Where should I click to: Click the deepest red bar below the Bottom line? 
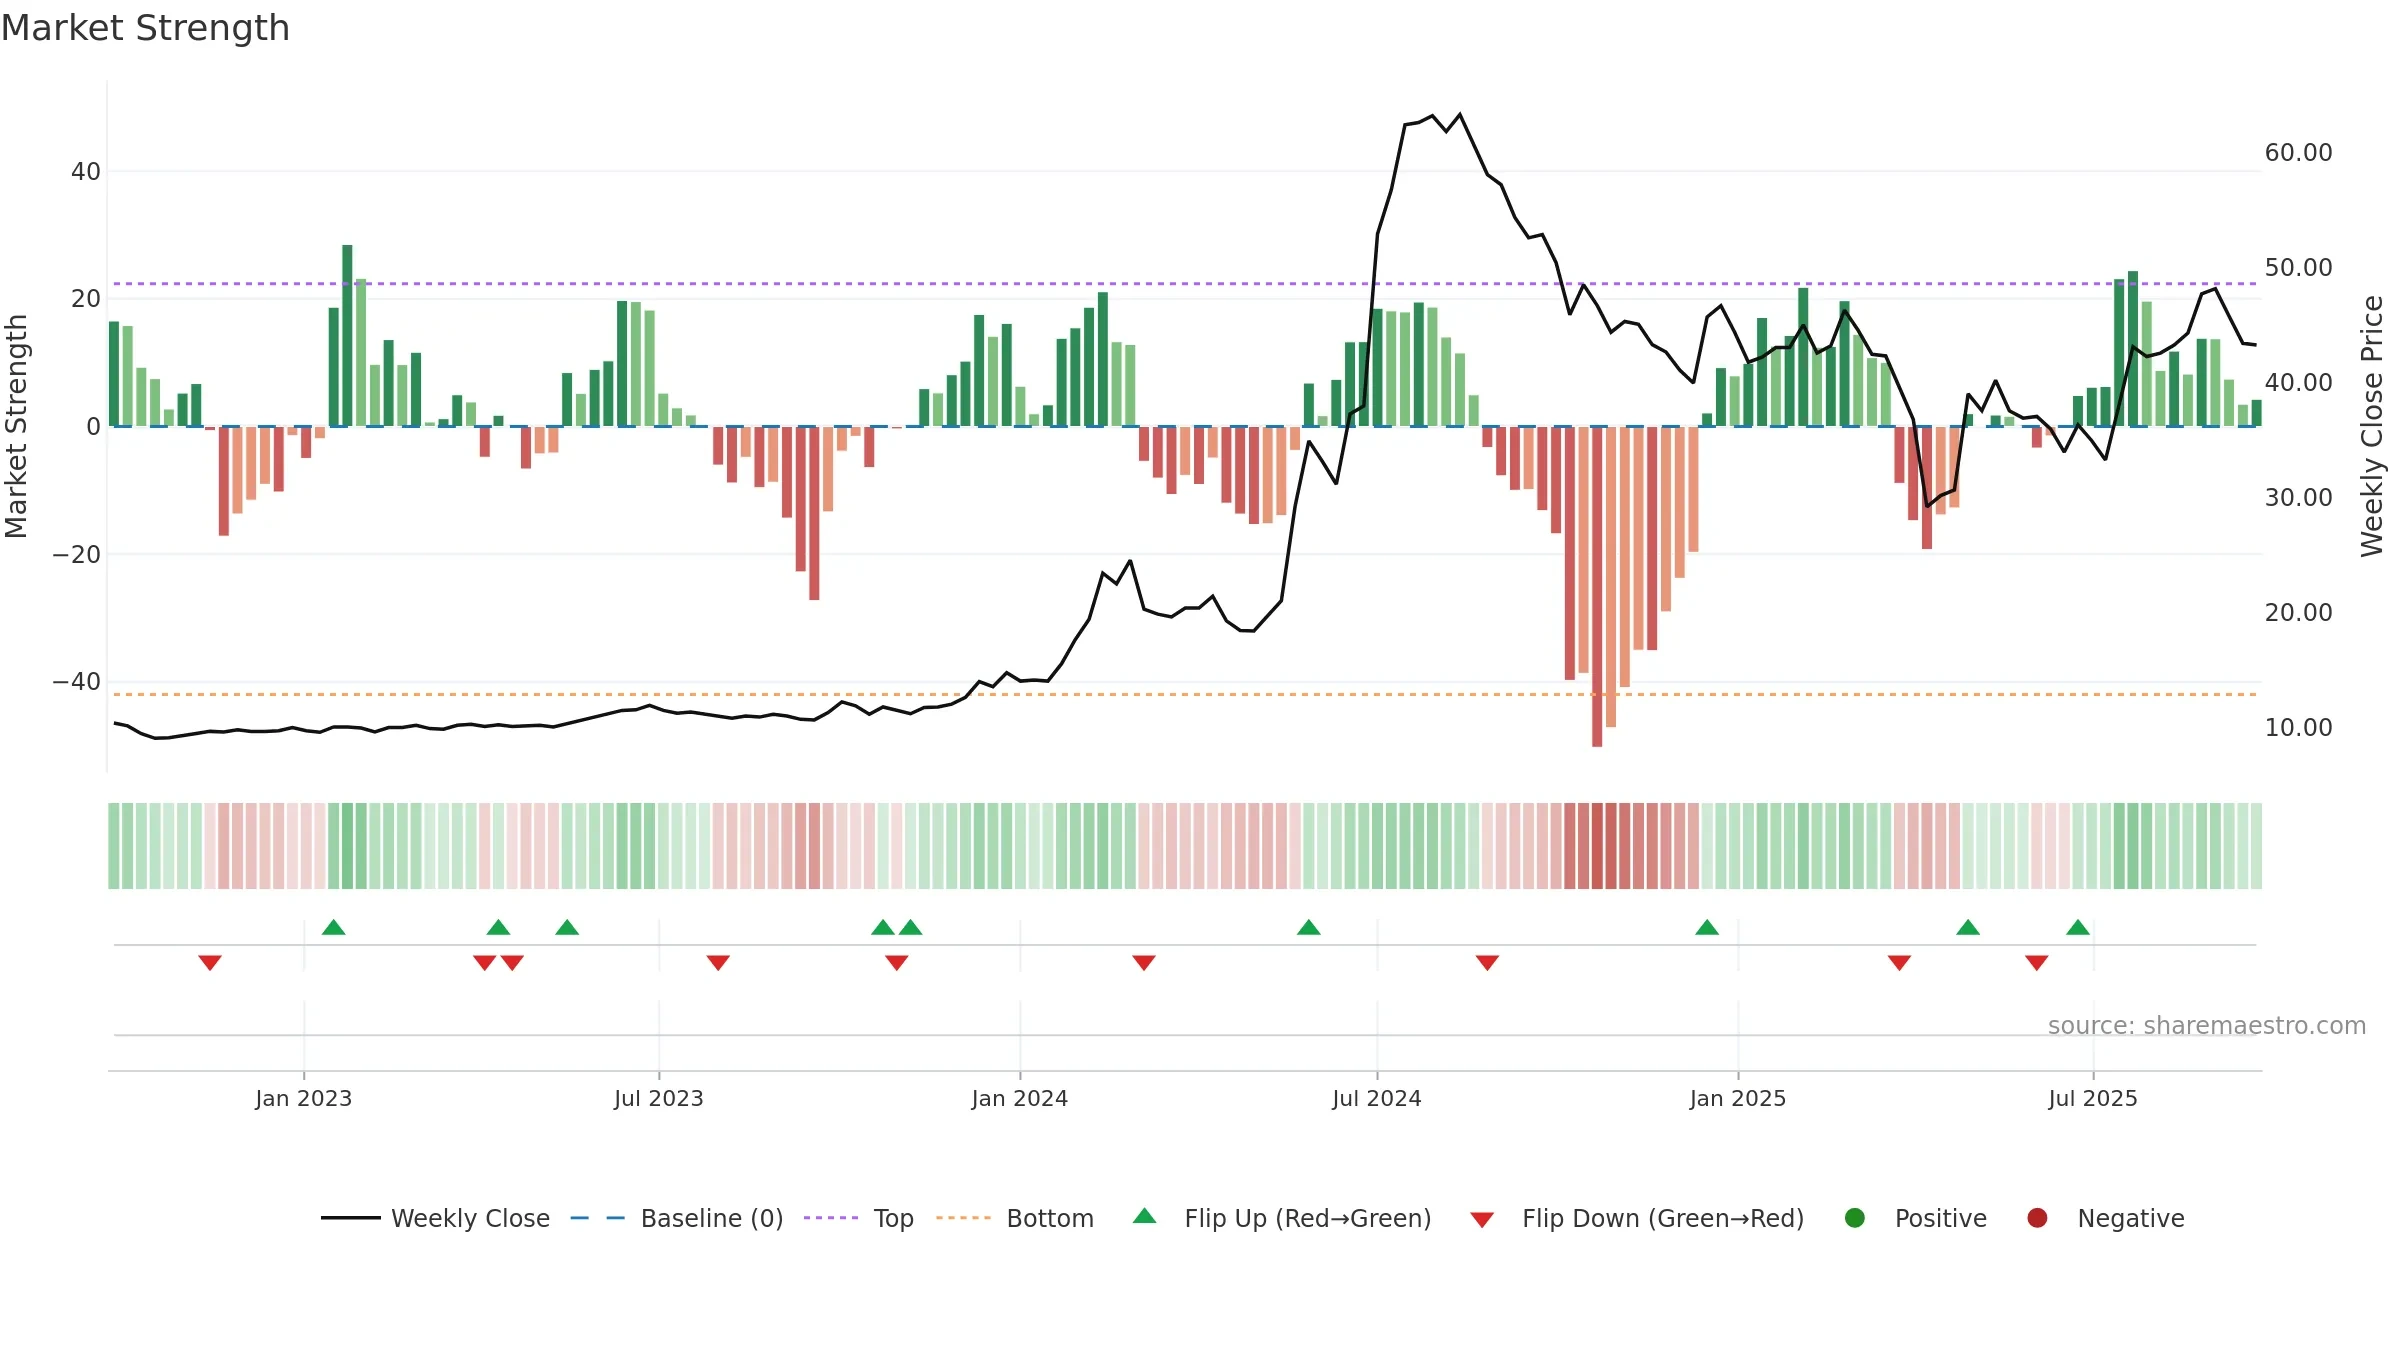coord(1597,587)
